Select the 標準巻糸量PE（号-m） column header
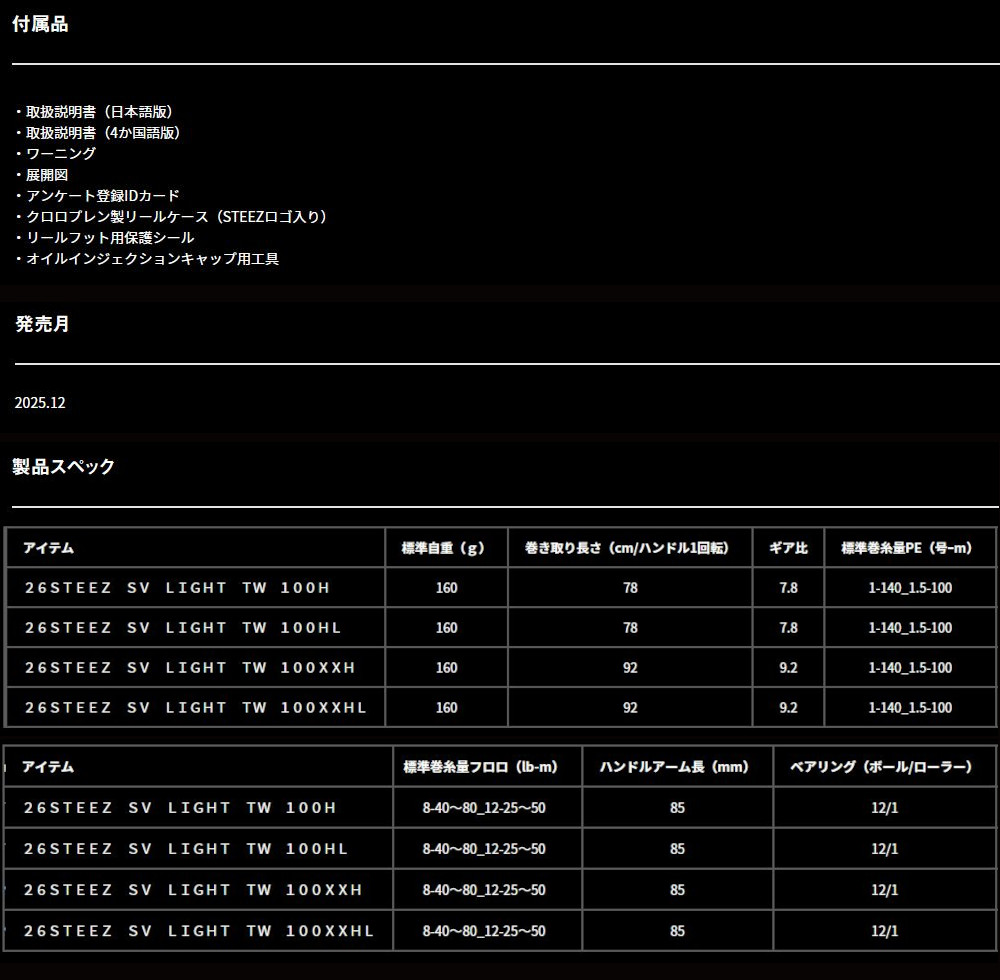The height and width of the screenshot is (980, 1000). [x=906, y=548]
